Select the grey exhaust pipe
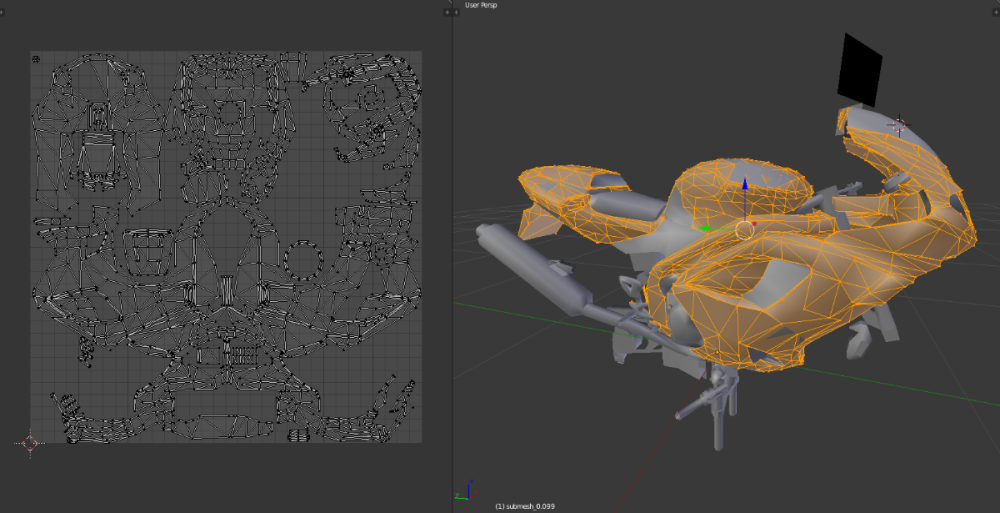Screen dimensions: 1000x513 (530, 265)
